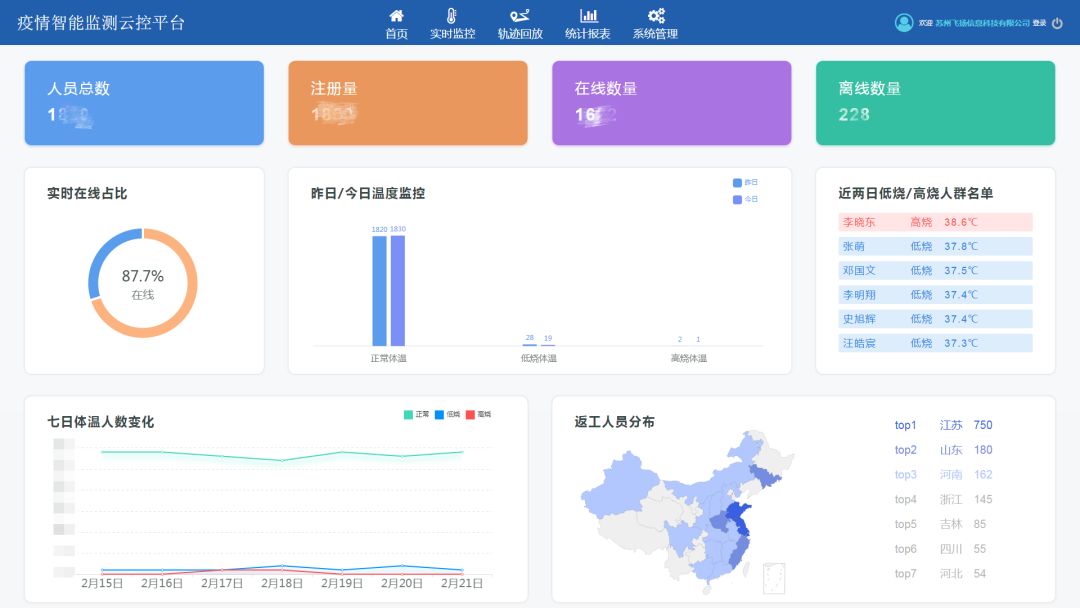Click the small South China Sea inset map
Screen dimensions: 1080x608
point(774,578)
